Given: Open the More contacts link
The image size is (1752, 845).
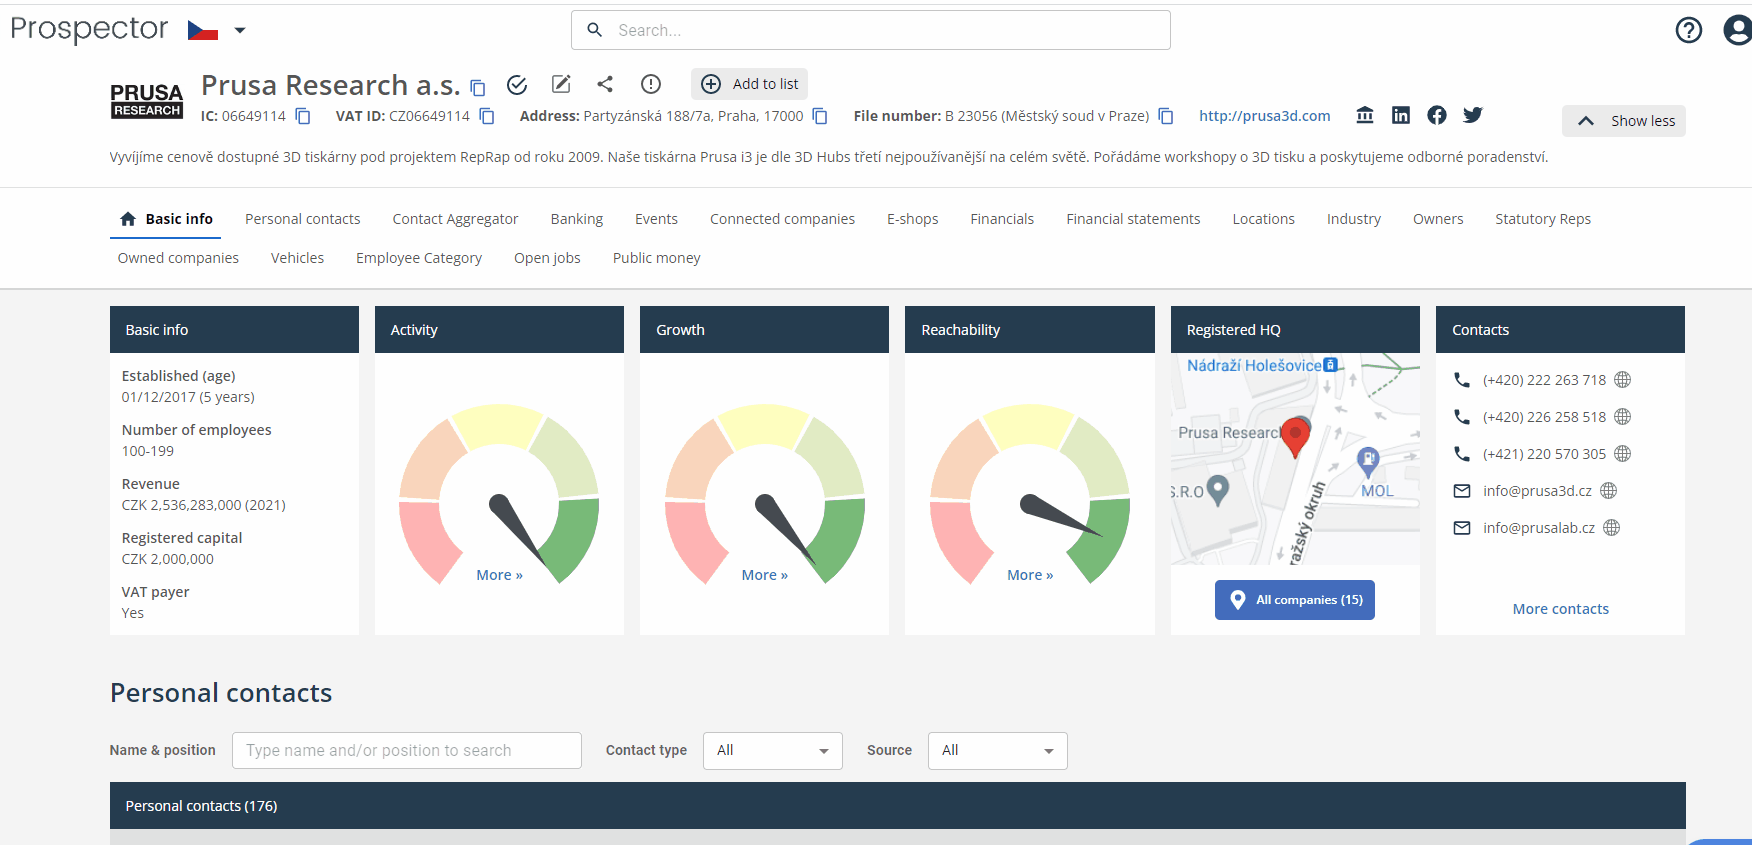Looking at the screenshot, I should 1561,609.
